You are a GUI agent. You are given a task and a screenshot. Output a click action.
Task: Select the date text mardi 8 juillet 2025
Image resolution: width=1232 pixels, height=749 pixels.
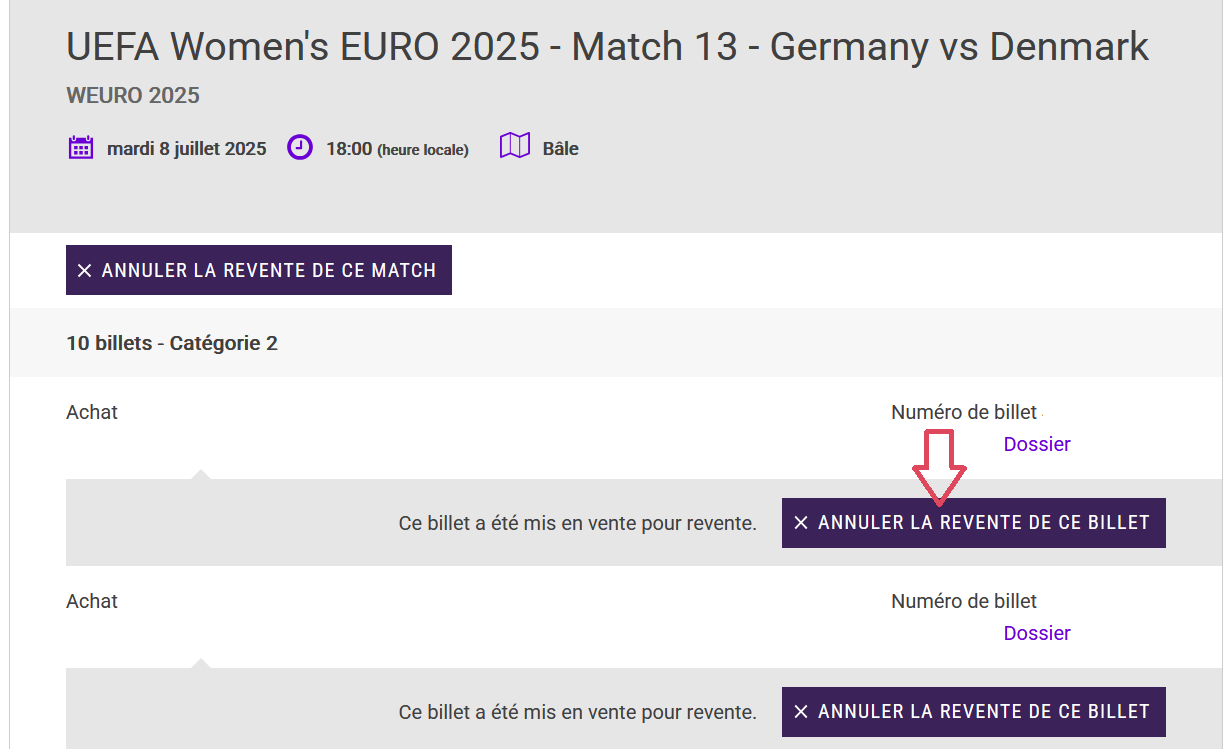(187, 149)
